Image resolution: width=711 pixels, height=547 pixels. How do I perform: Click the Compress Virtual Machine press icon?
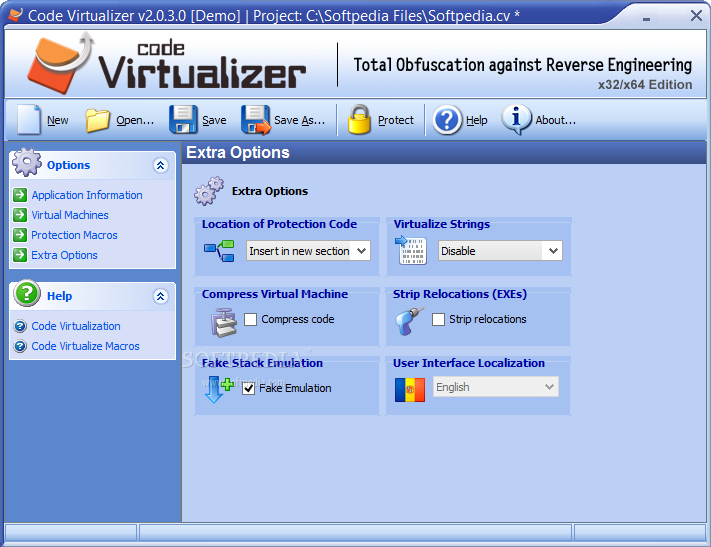[223, 322]
